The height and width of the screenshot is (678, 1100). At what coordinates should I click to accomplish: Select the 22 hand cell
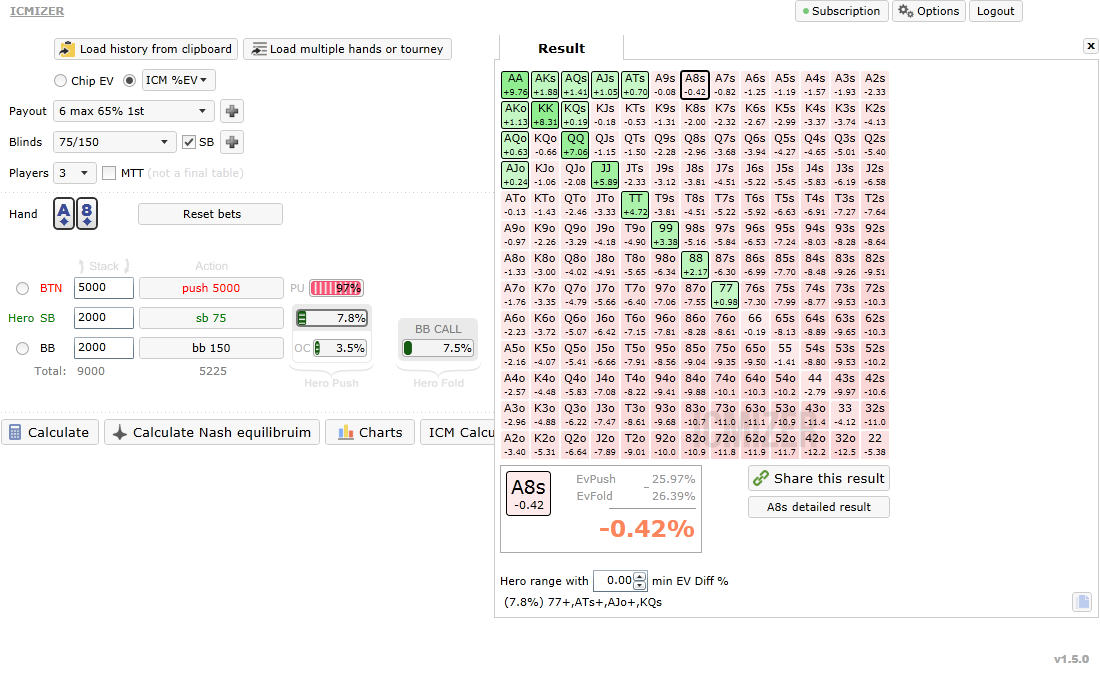point(875,445)
